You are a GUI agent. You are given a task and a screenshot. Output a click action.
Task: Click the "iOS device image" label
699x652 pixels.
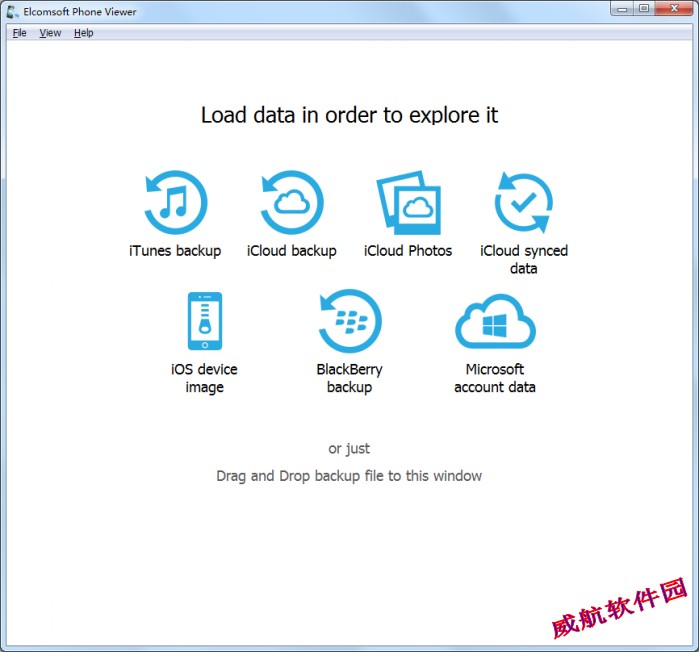(205, 378)
